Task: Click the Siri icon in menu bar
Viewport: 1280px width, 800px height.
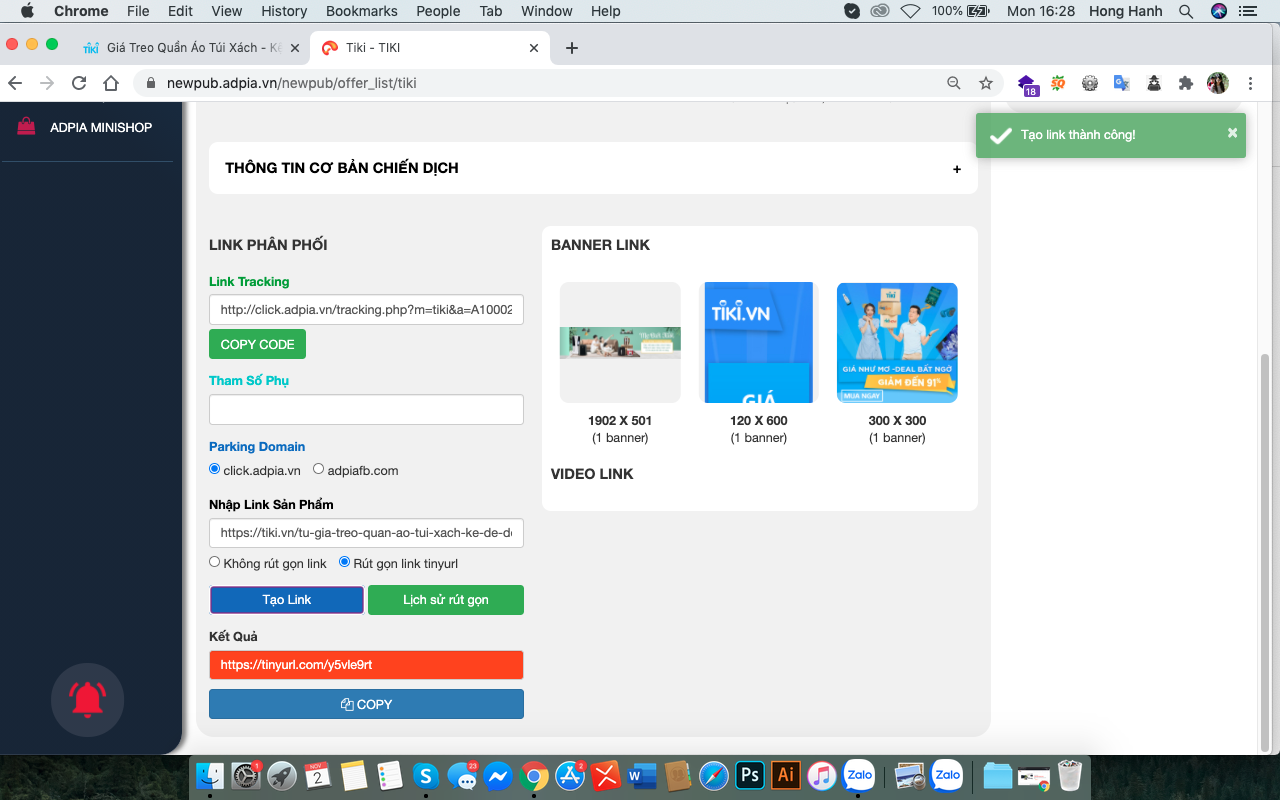Action: (x=1218, y=11)
